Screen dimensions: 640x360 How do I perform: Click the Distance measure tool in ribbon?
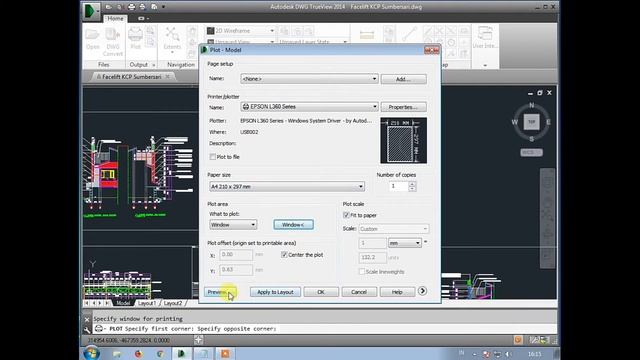(367, 36)
